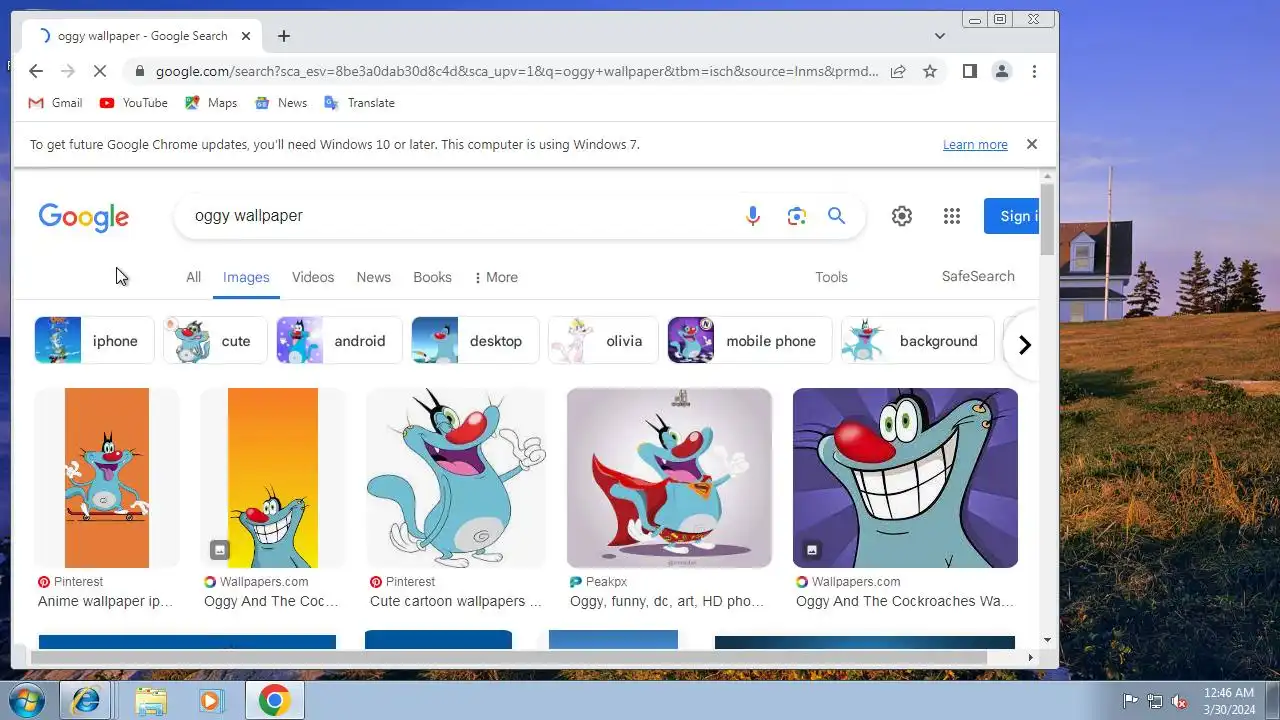Viewport: 1280px width, 720px height.
Task: Open the tab search dropdown arrow
Action: (x=940, y=36)
